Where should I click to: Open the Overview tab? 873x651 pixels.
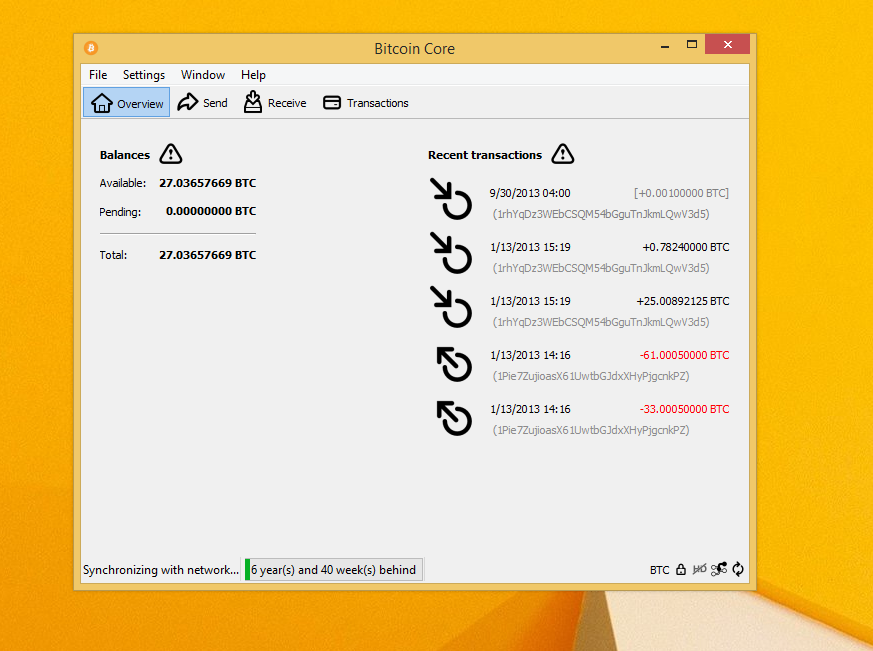[126, 102]
